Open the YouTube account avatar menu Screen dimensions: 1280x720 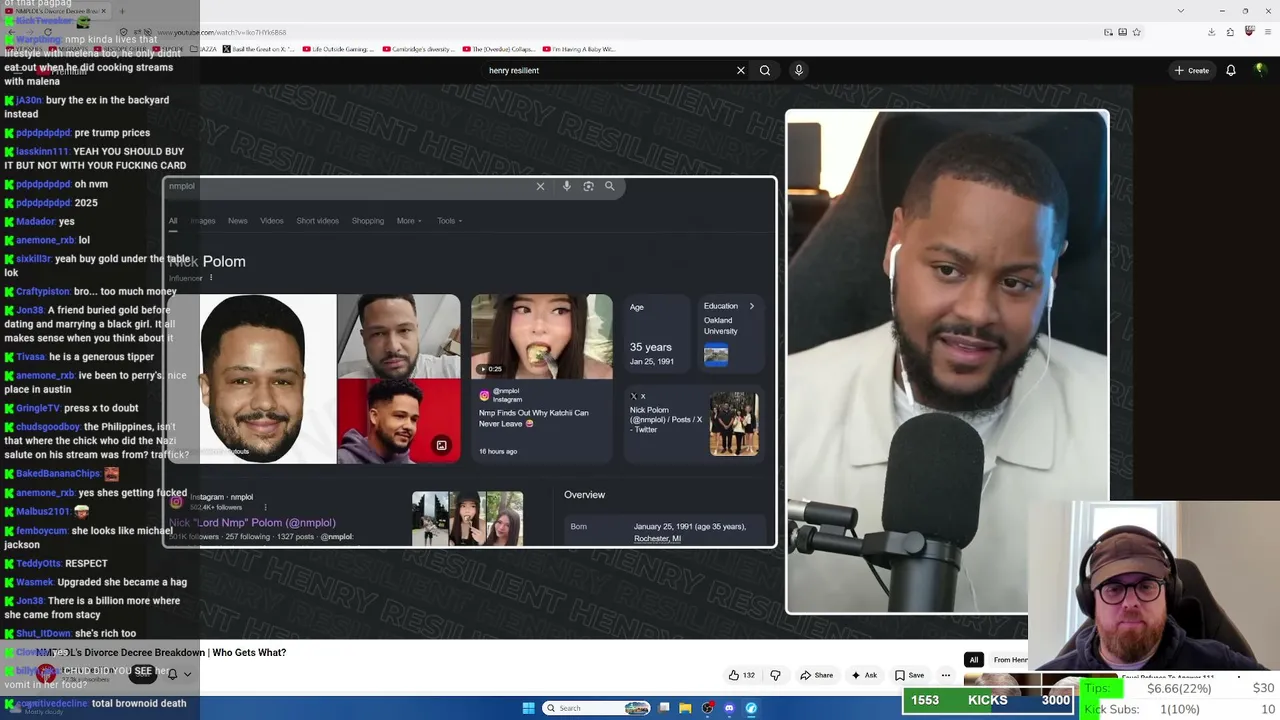tap(1260, 70)
